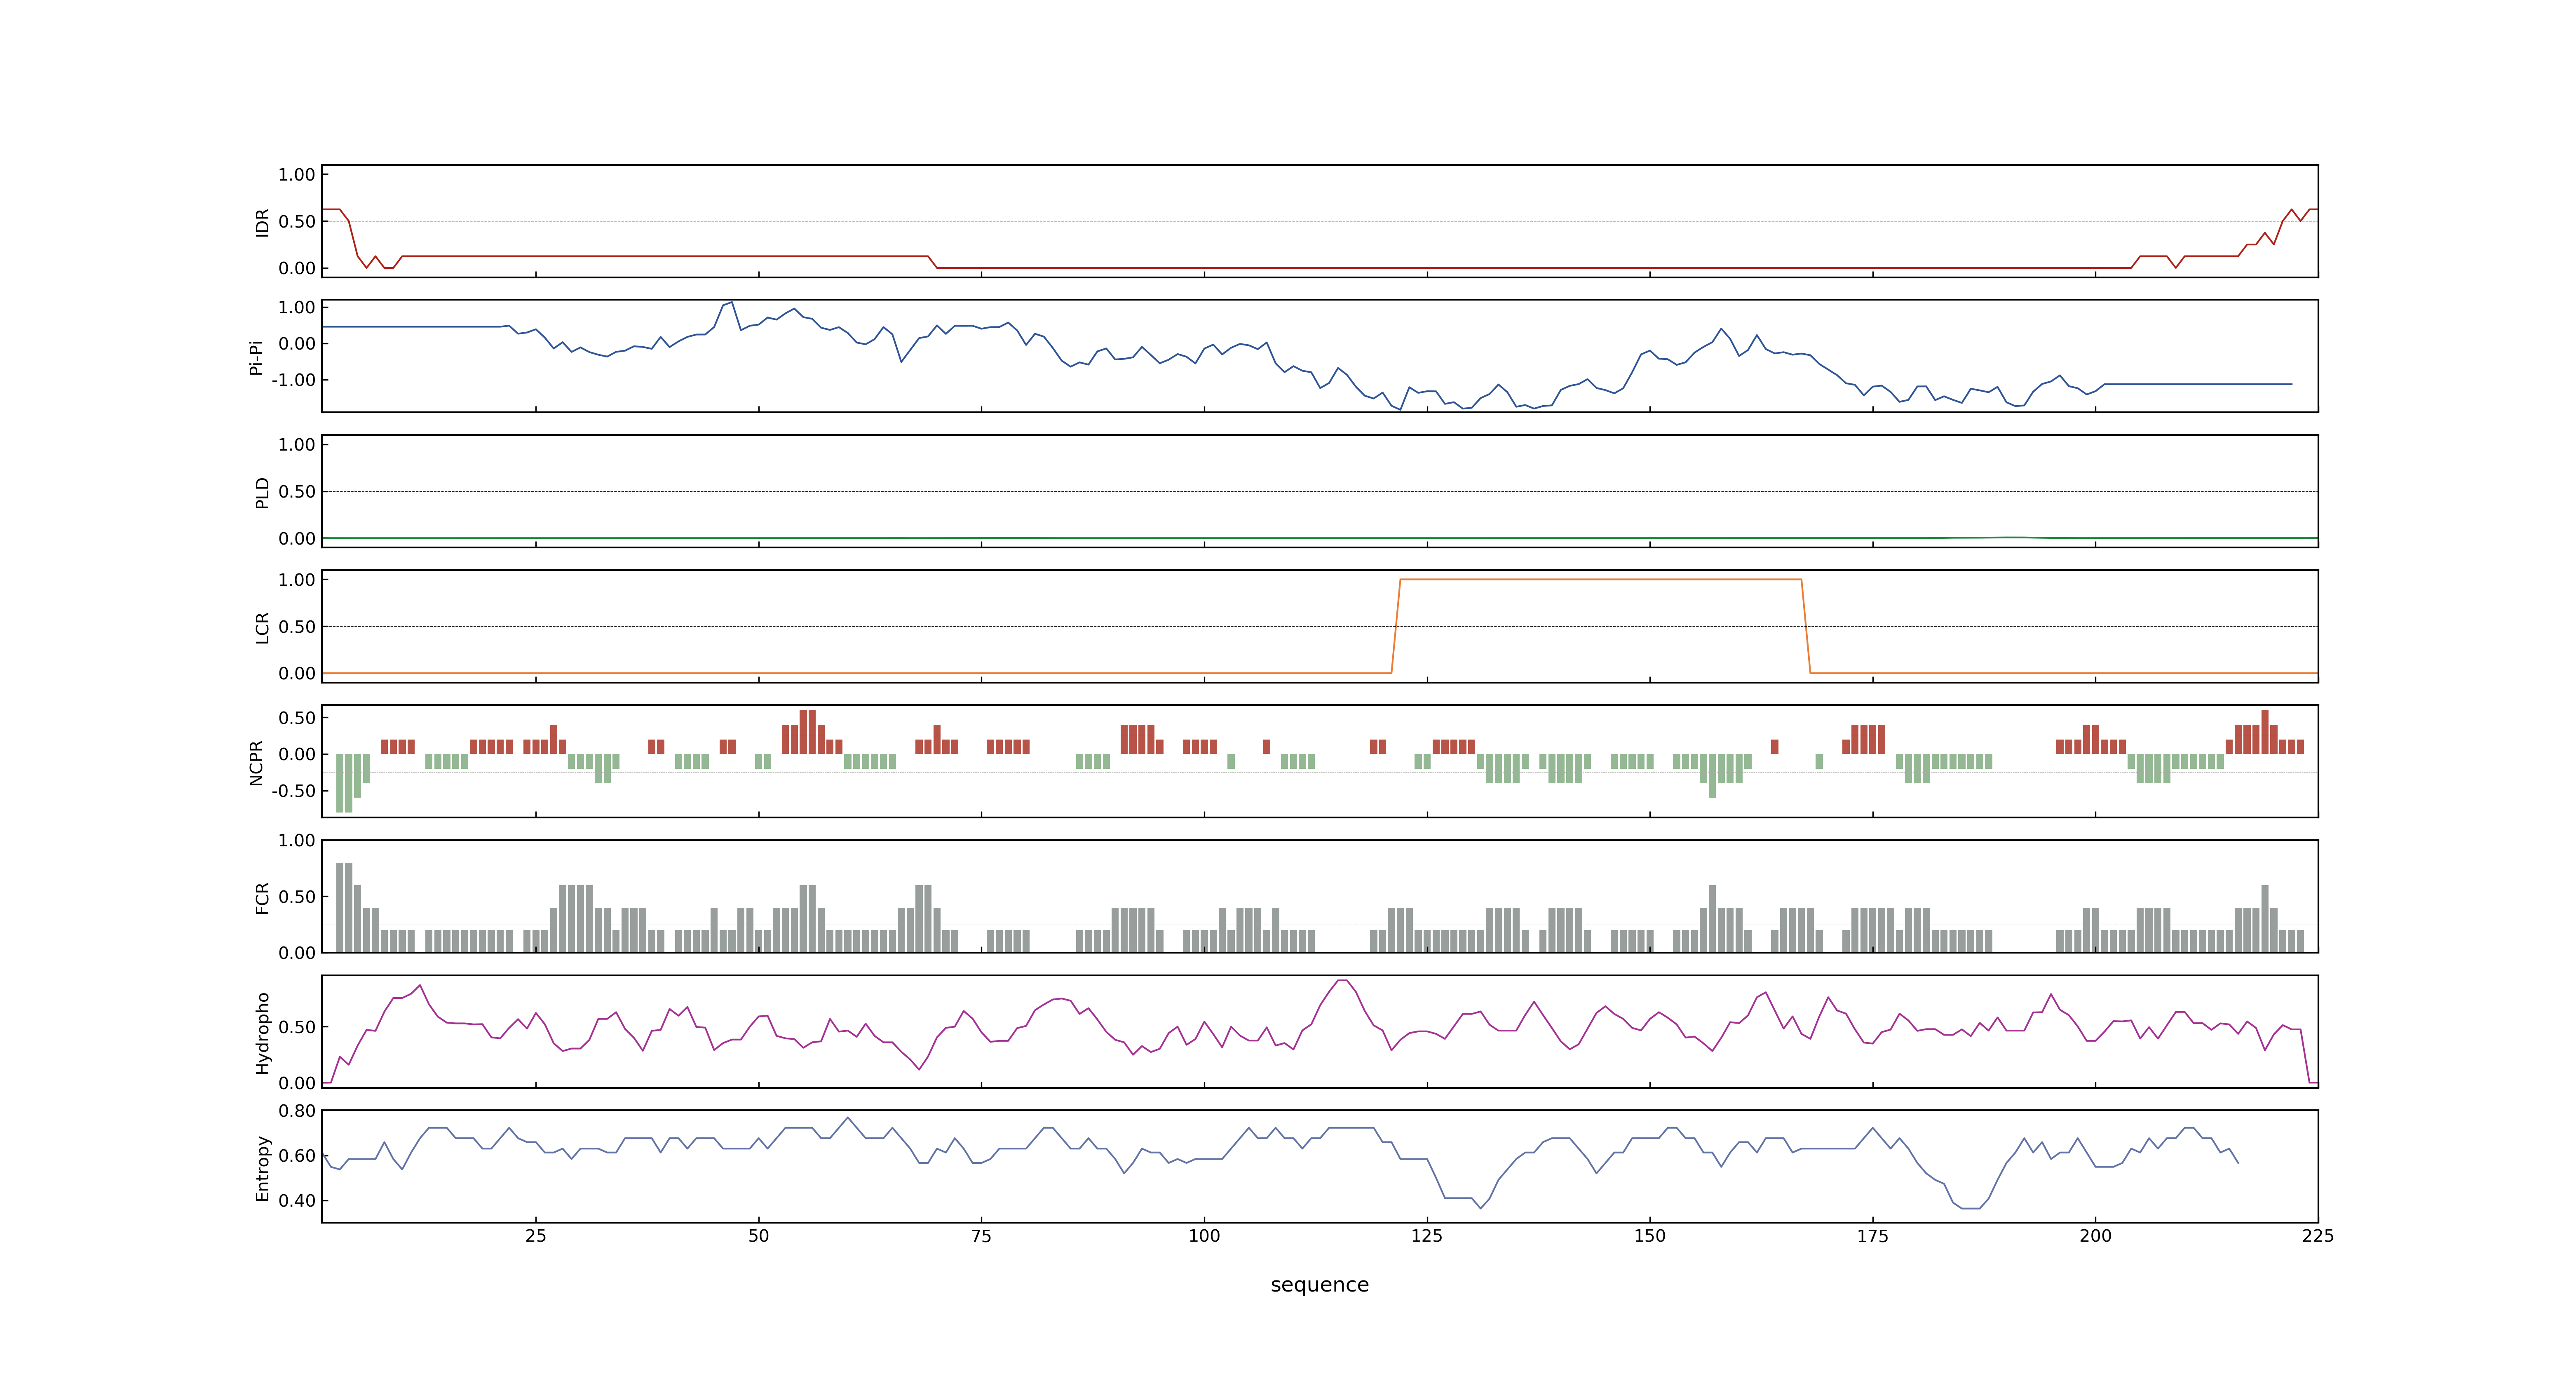Select the 'Pi-Pi' y-axis label

[256, 357]
